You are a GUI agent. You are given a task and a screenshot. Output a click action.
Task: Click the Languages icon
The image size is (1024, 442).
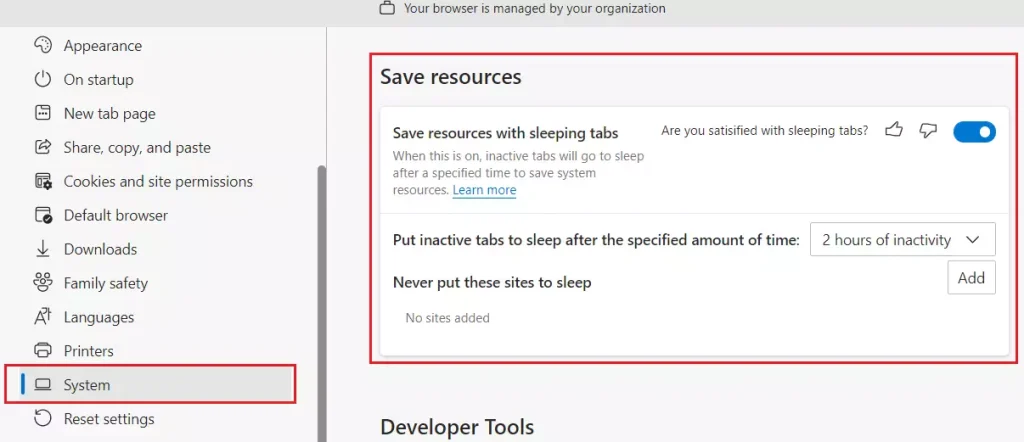42,317
